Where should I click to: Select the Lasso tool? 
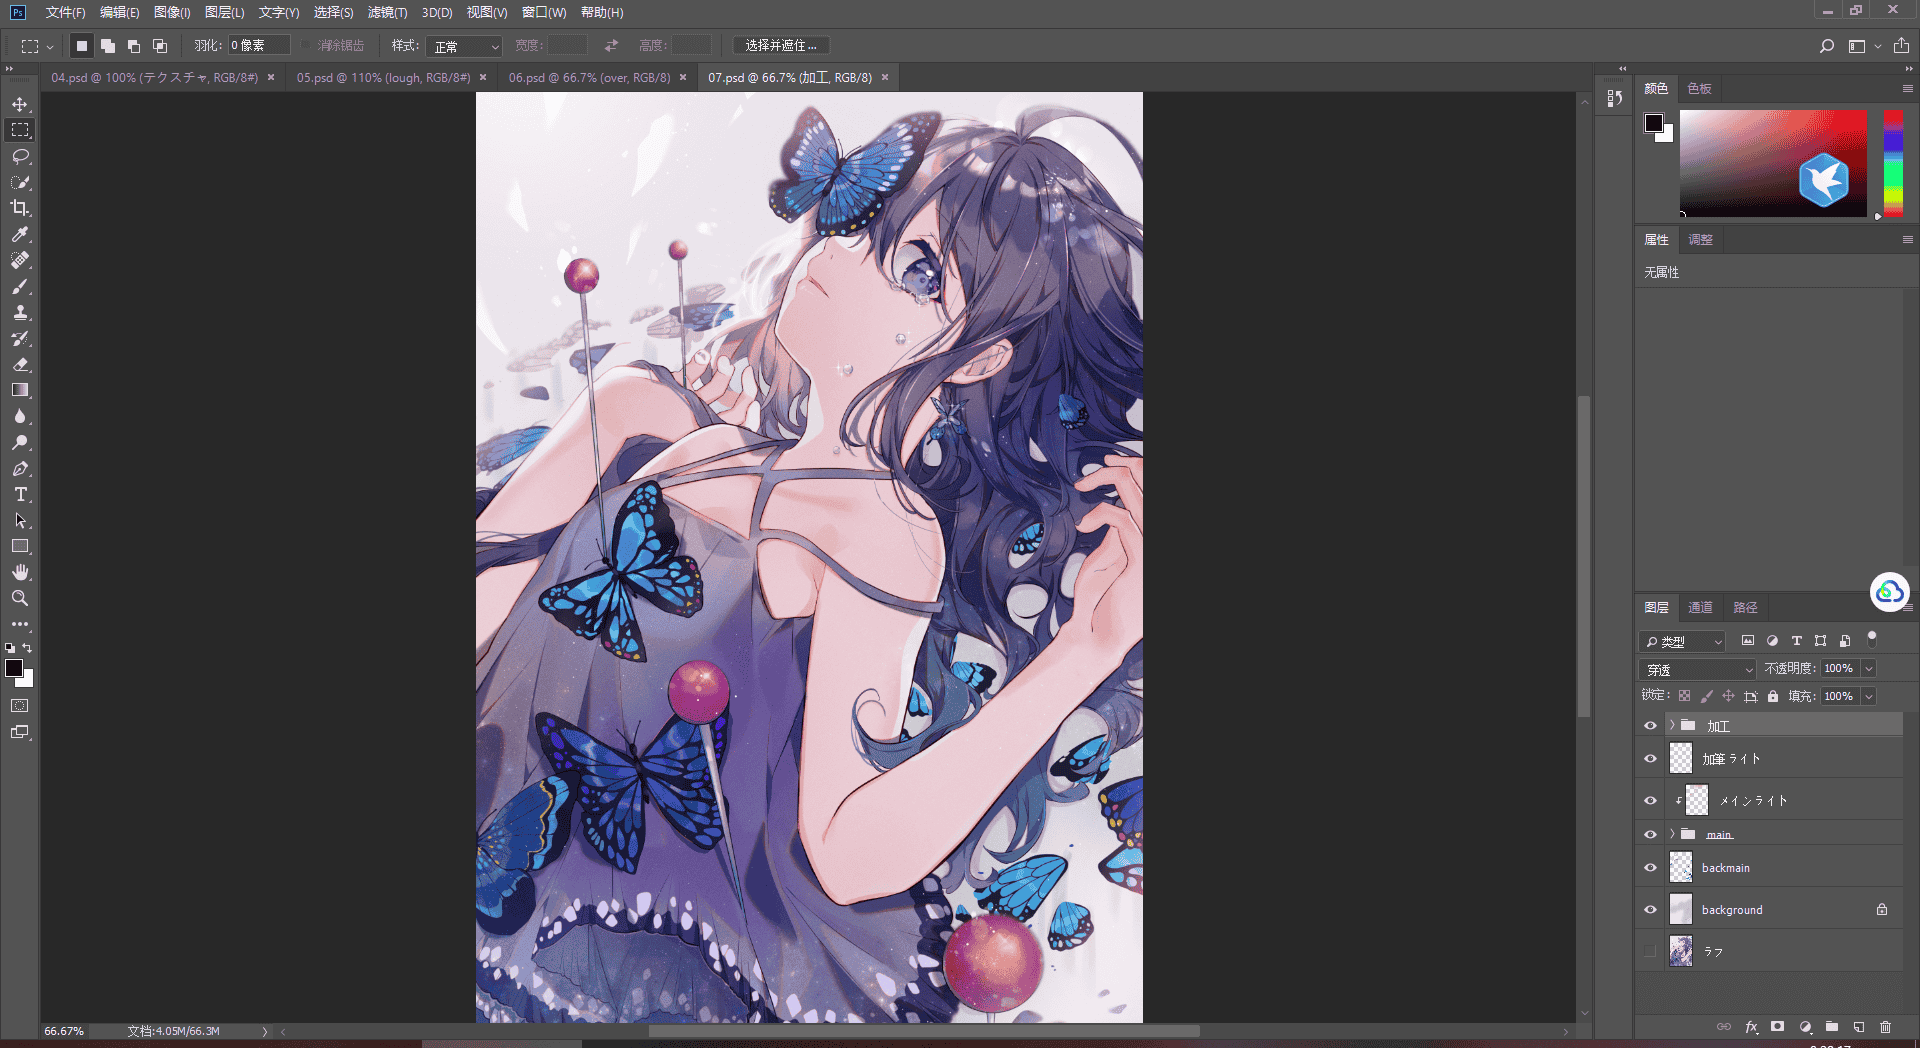coord(20,156)
